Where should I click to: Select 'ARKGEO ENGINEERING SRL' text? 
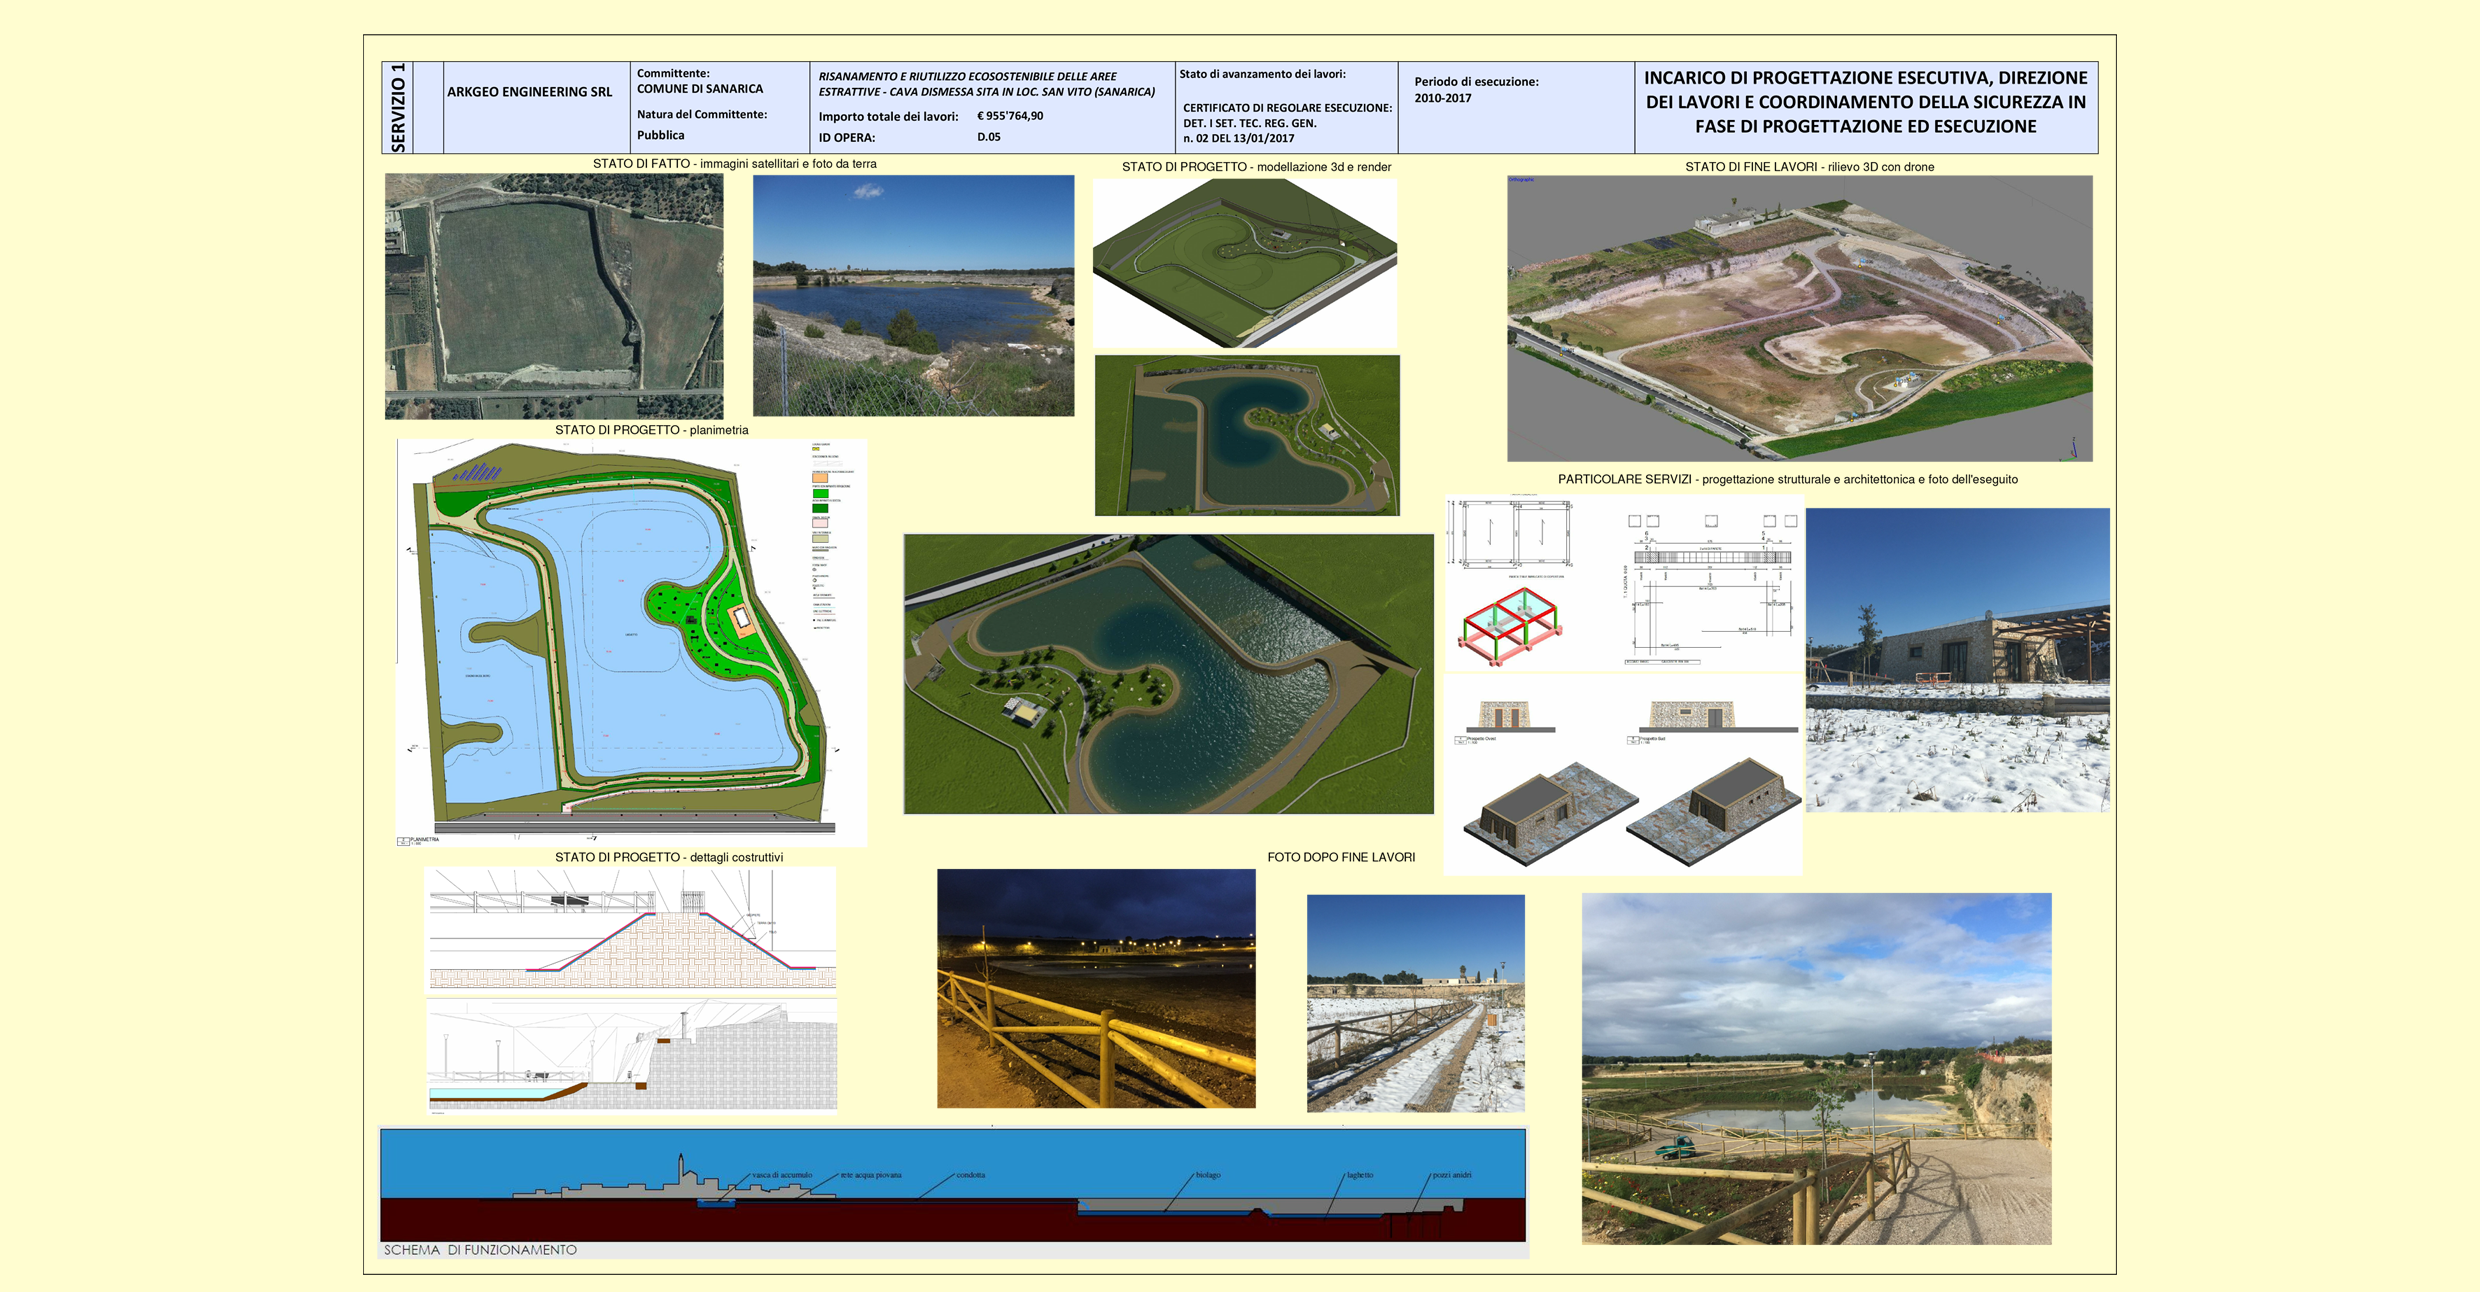point(529,92)
